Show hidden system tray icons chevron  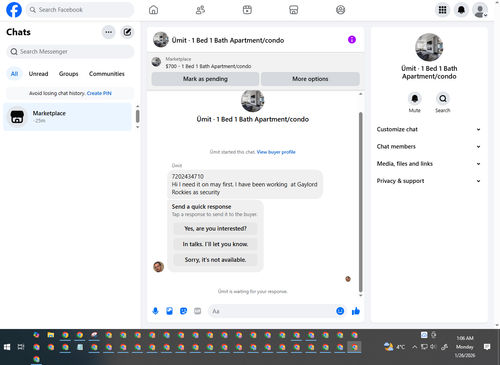[414, 347]
